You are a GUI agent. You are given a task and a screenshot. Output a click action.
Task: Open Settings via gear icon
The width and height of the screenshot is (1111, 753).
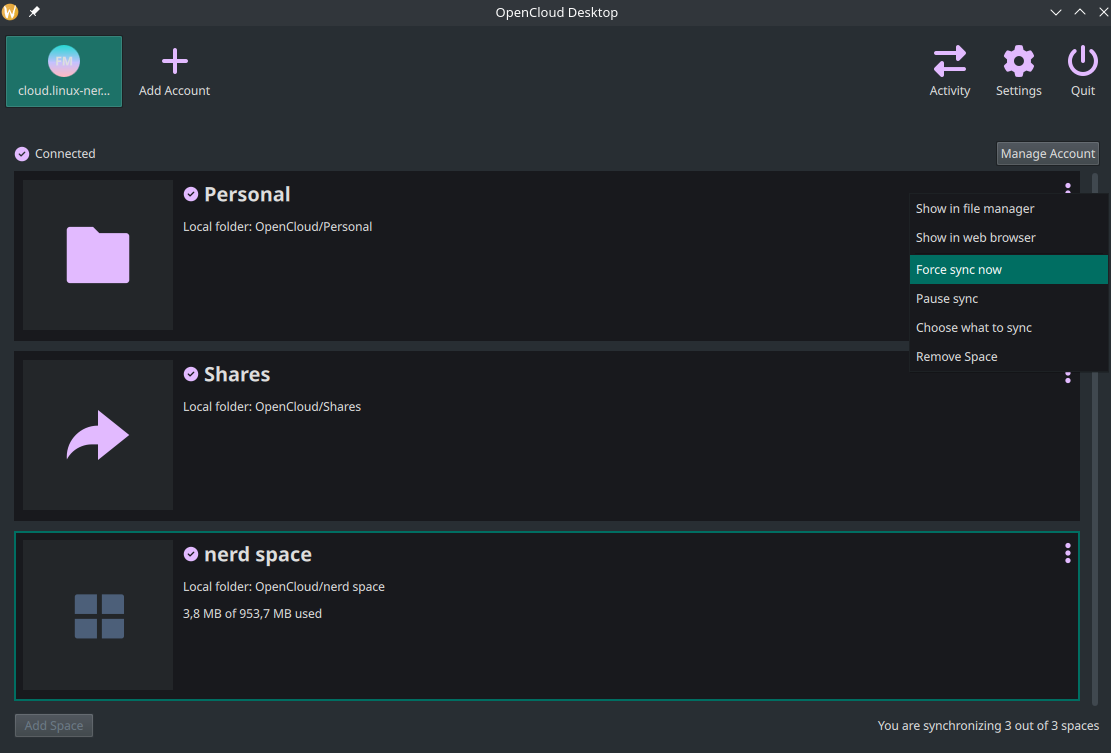pos(1018,62)
